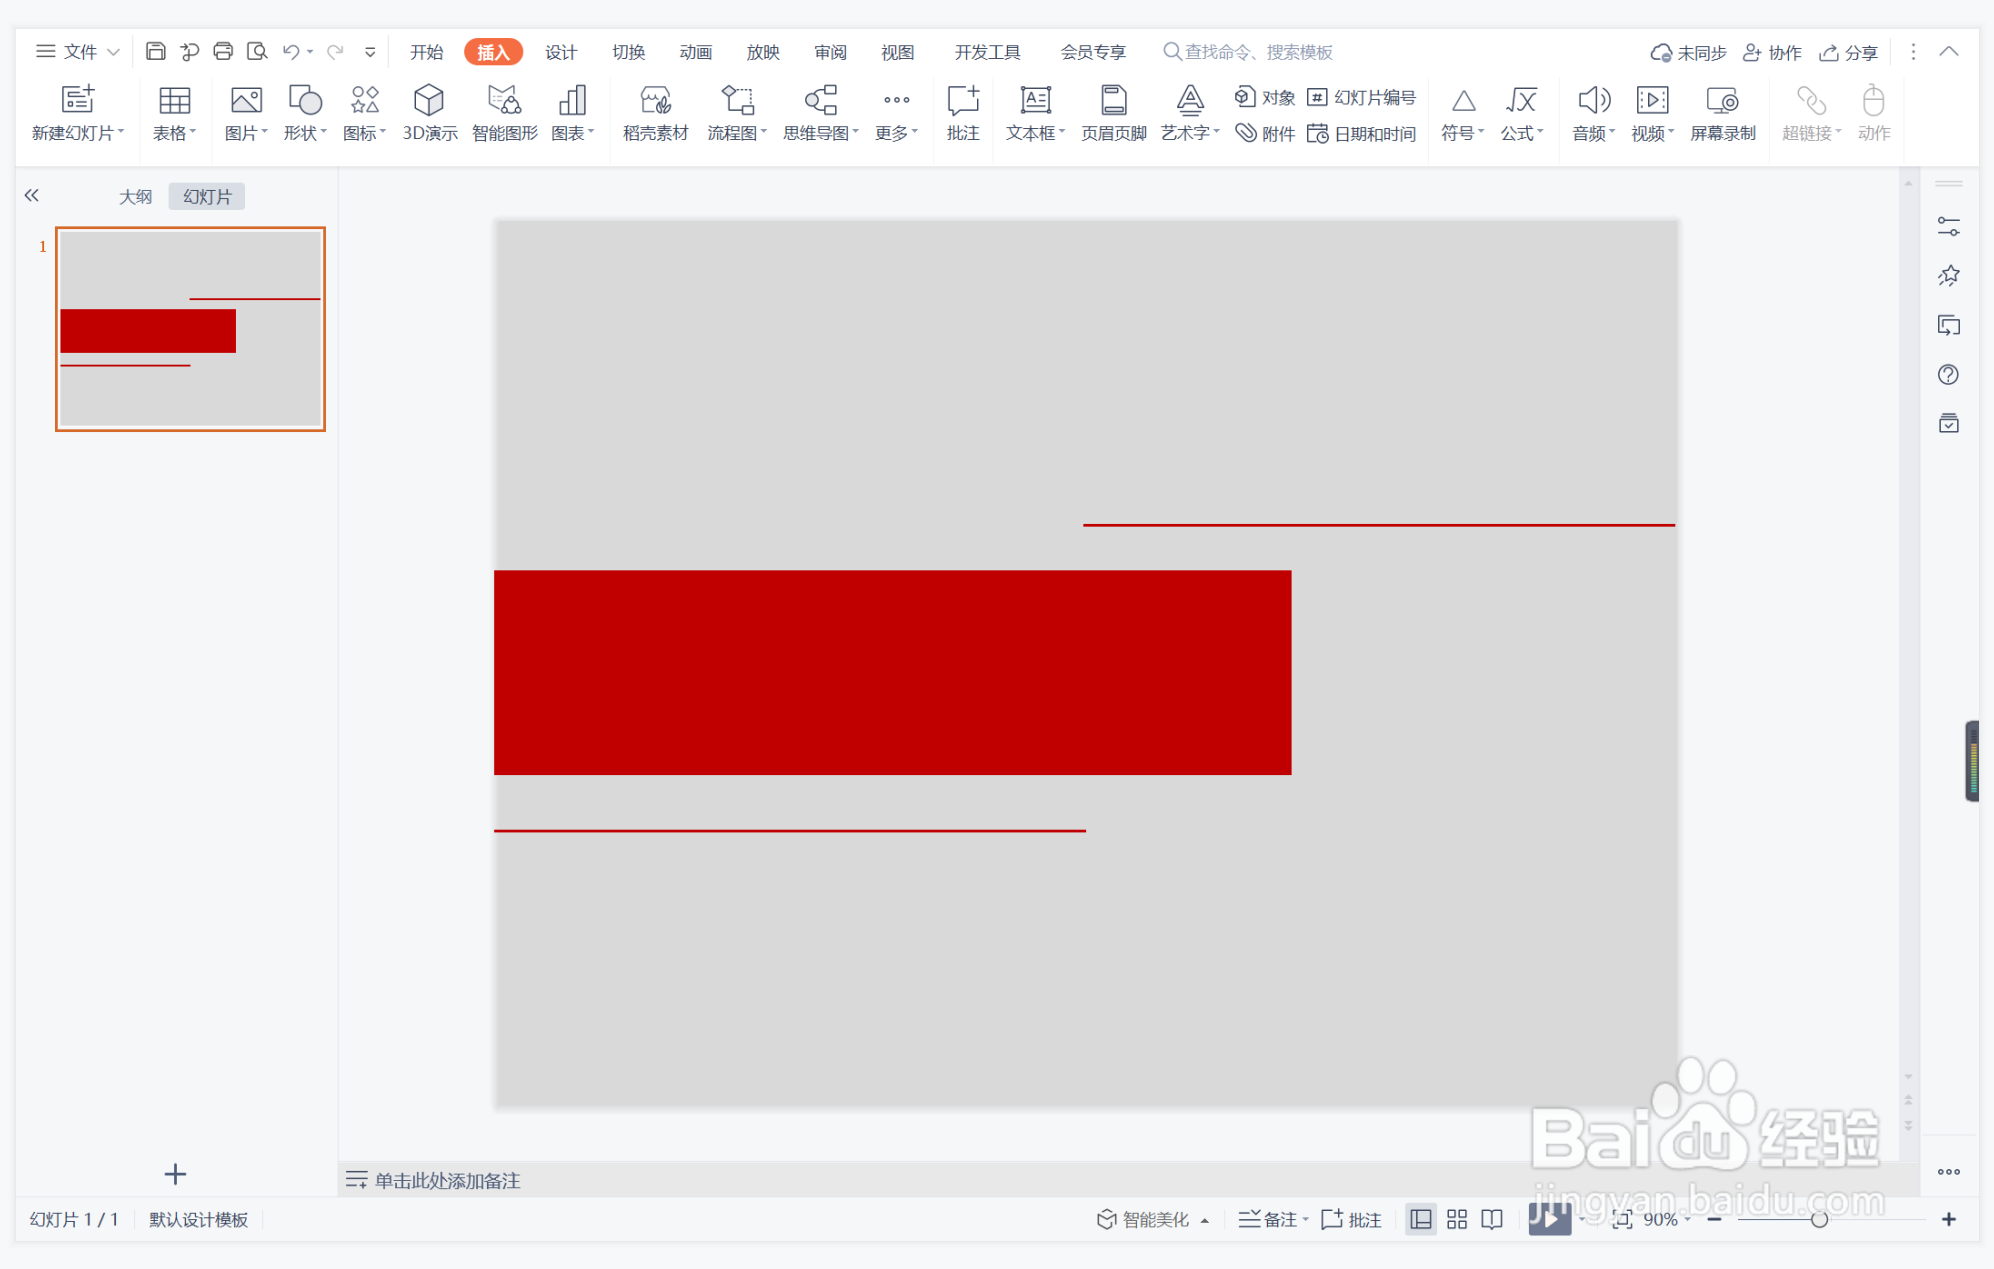The width and height of the screenshot is (1994, 1269).
Task: Switch to the 大纲 (Outline) panel tab
Action: (x=136, y=196)
